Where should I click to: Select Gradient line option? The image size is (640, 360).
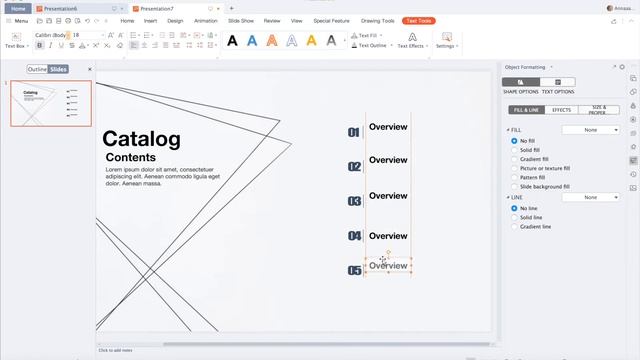pyautogui.click(x=514, y=227)
